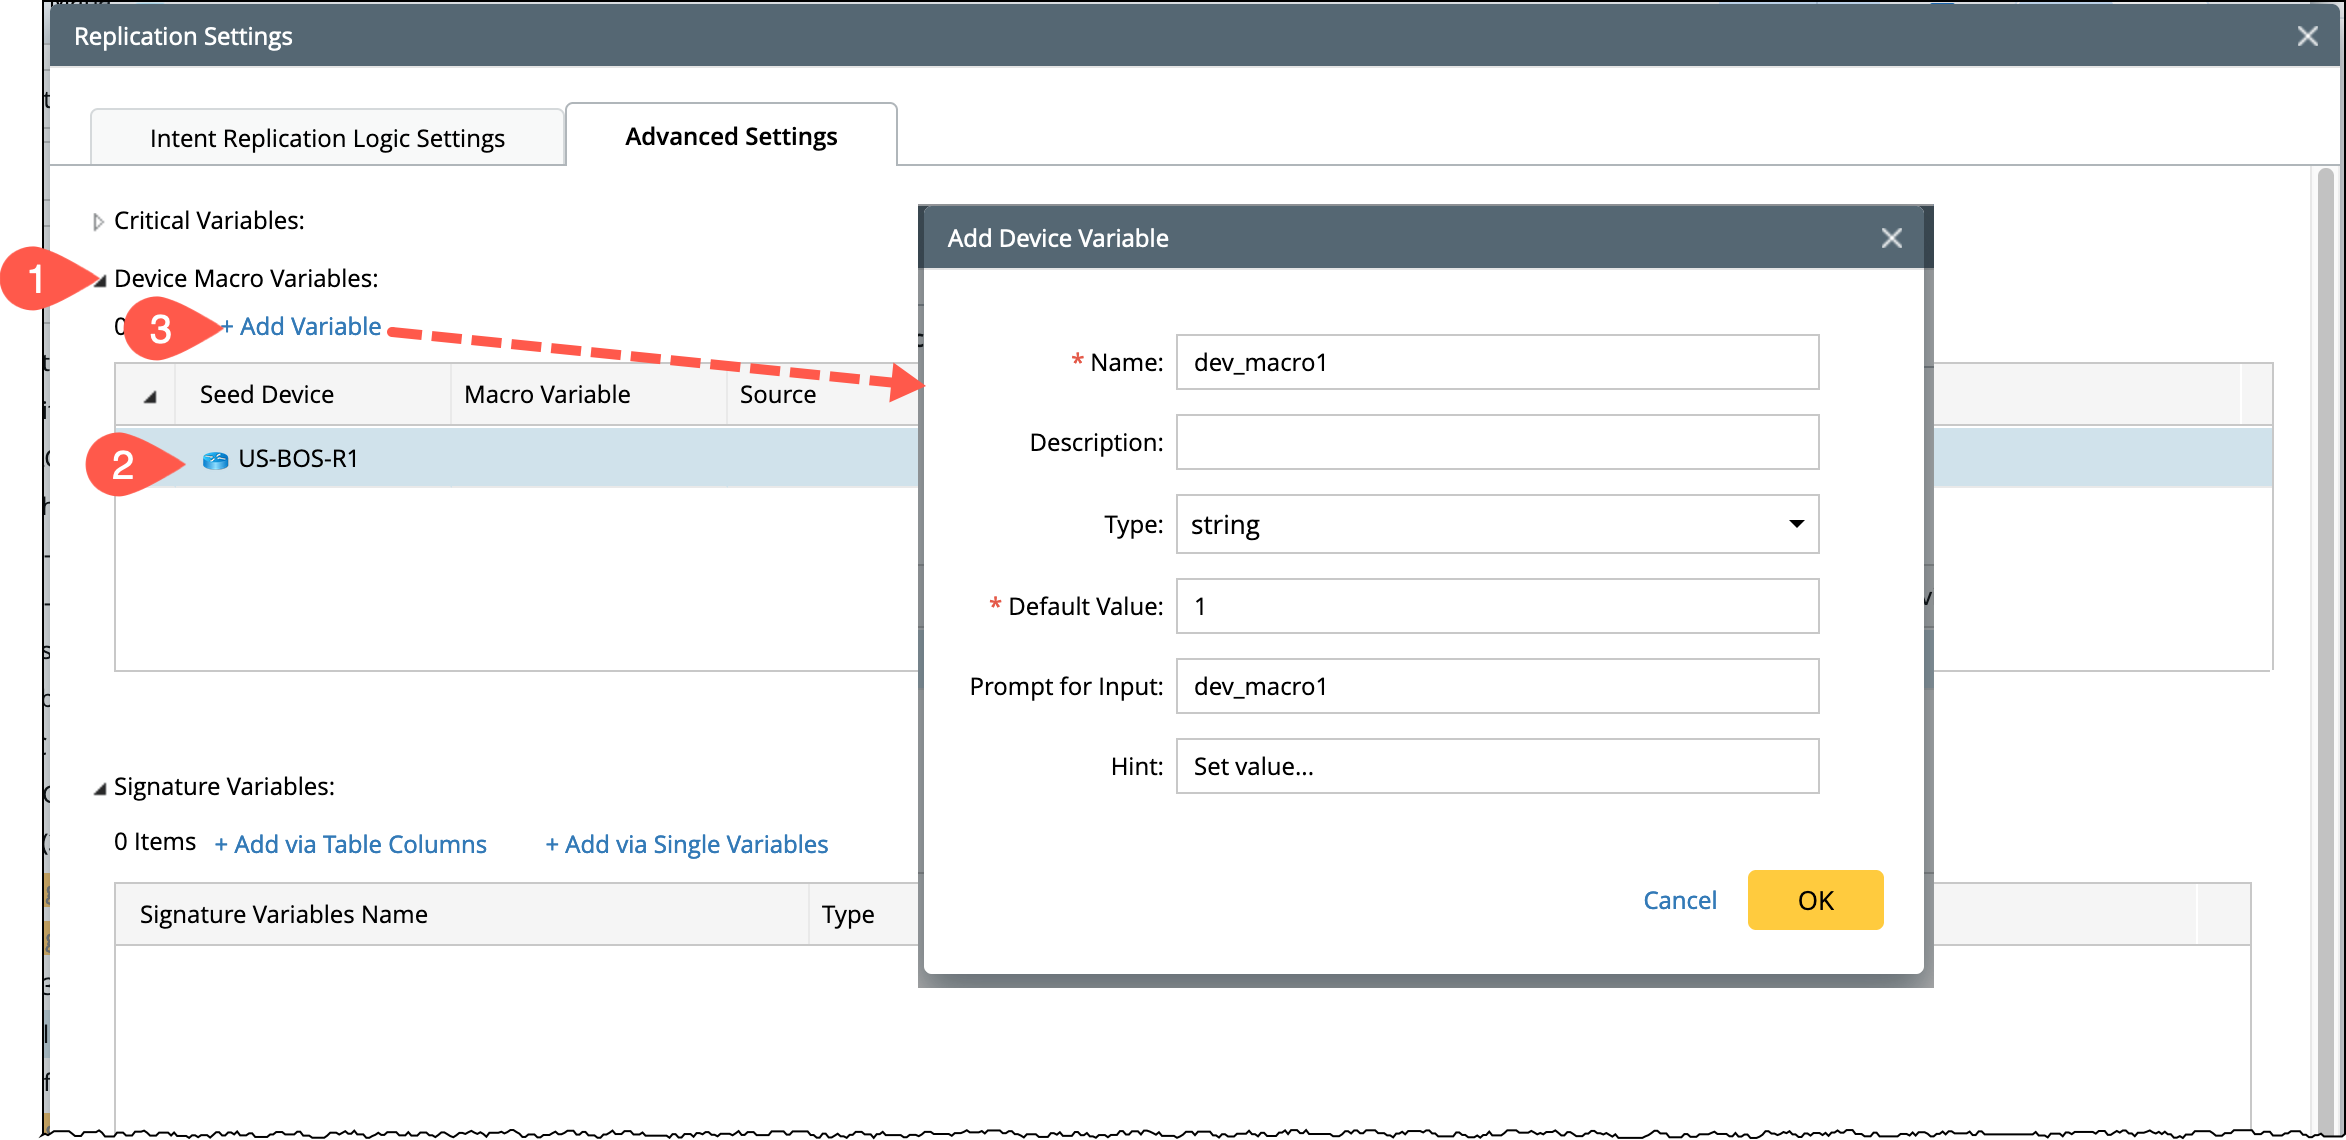Collapse the Device Macro Variables section
The height and width of the screenshot is (1140, 2346).
[100, 280]
